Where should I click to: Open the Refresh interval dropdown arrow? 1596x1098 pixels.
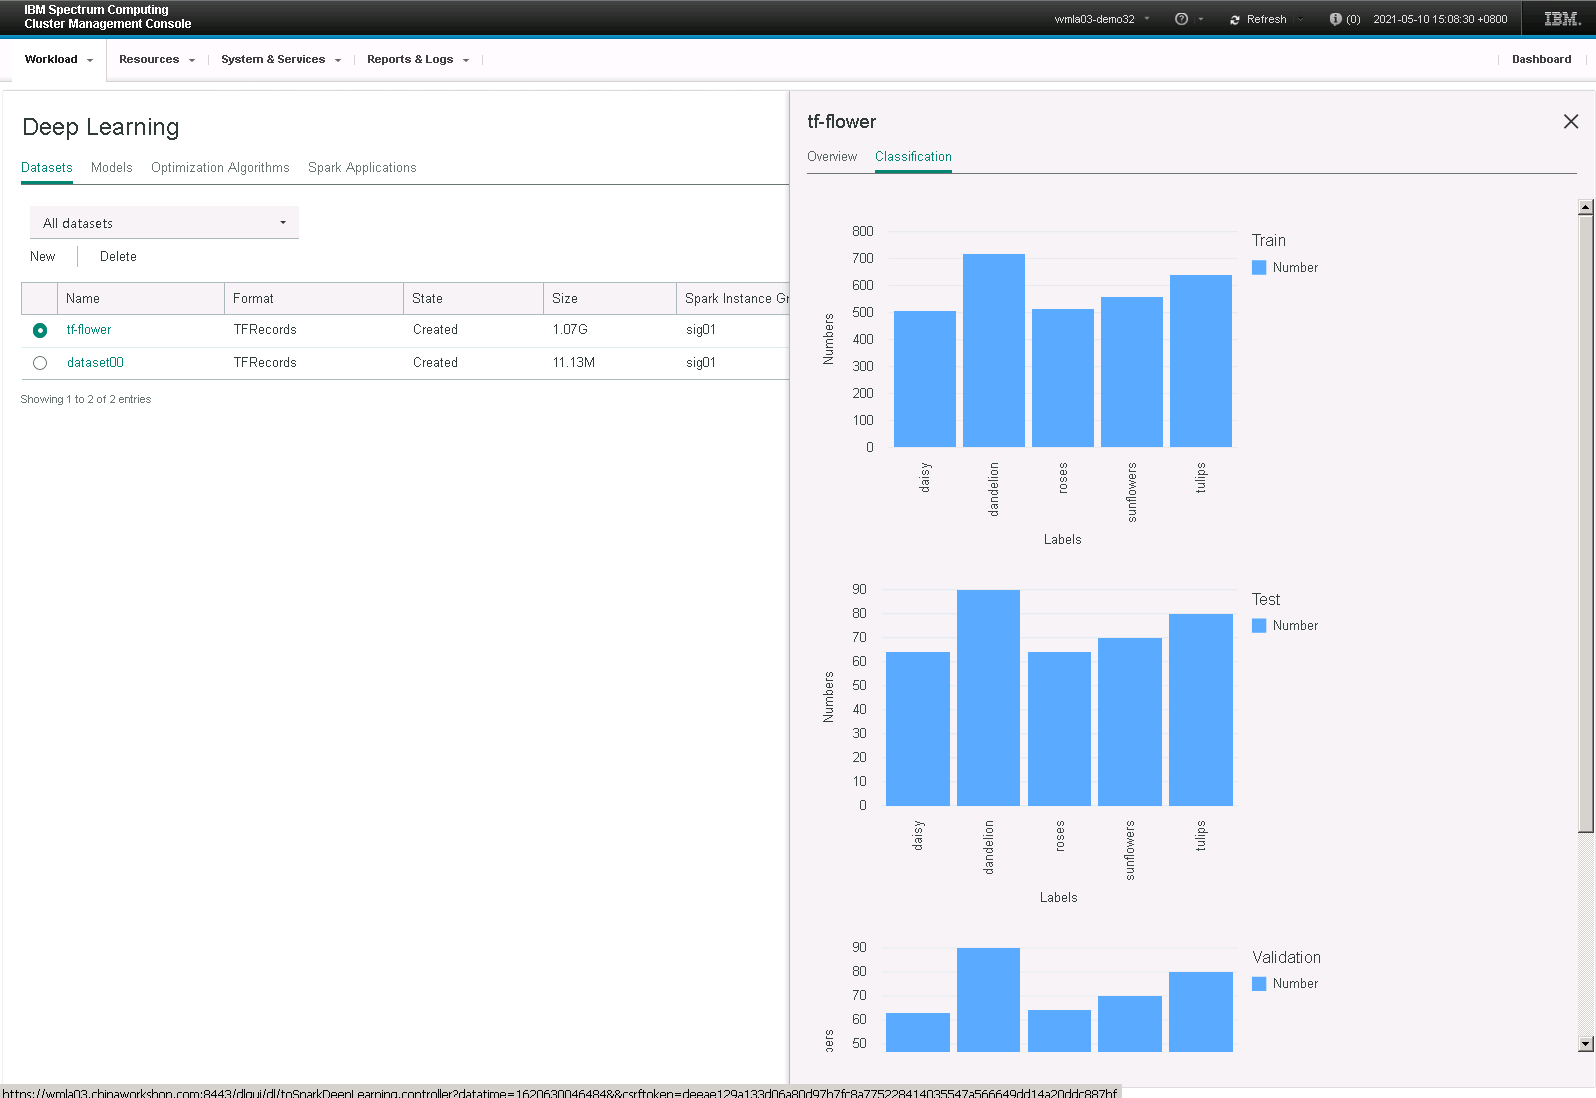1300,19
